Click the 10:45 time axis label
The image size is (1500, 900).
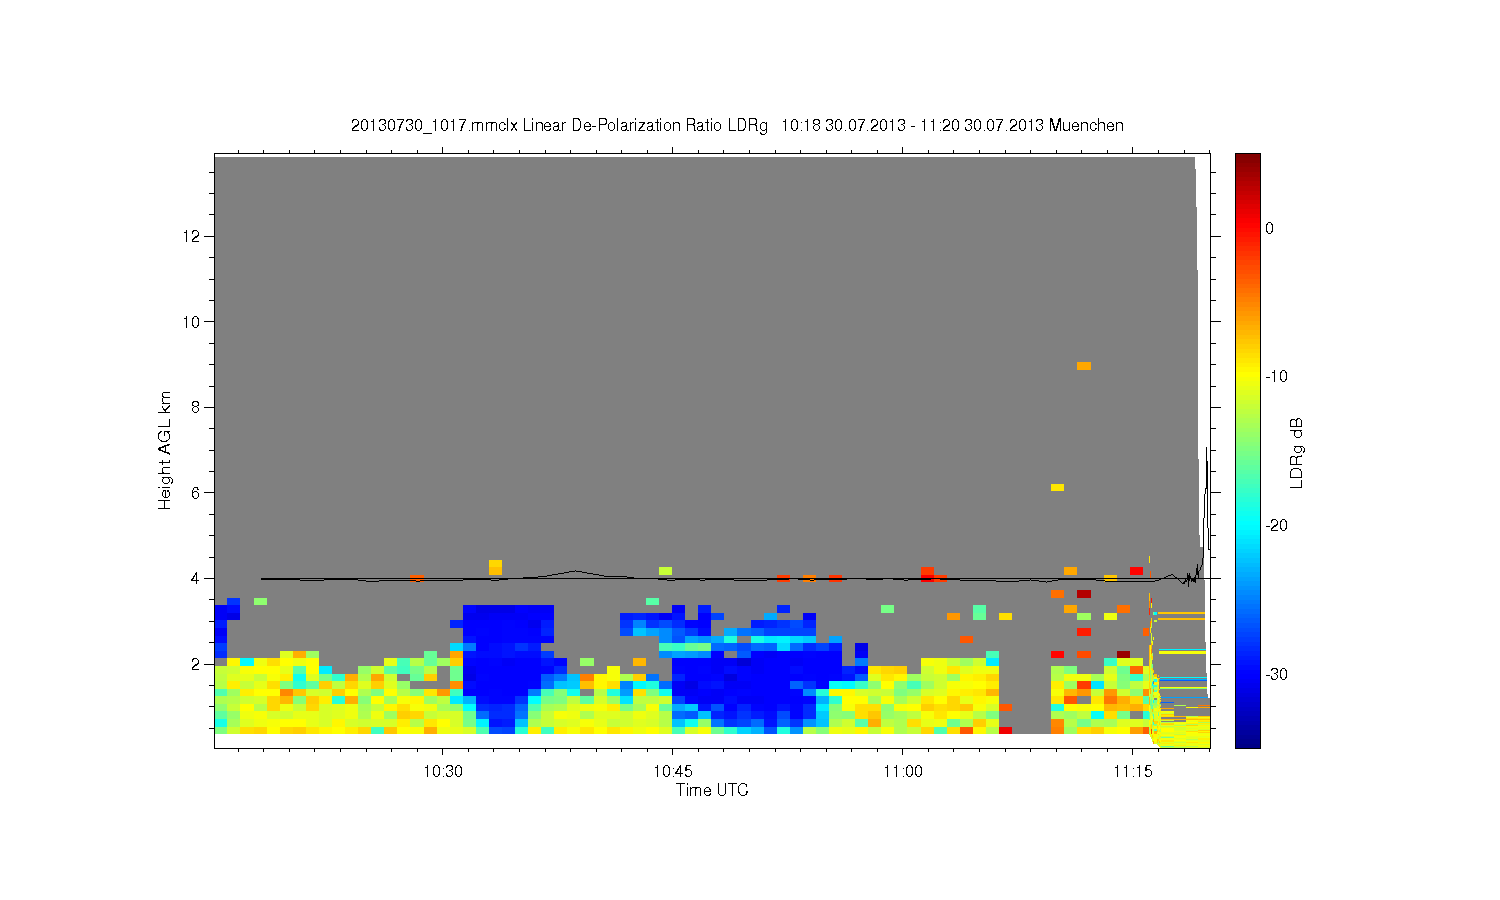pyautogui.click(x=672, y=771)
